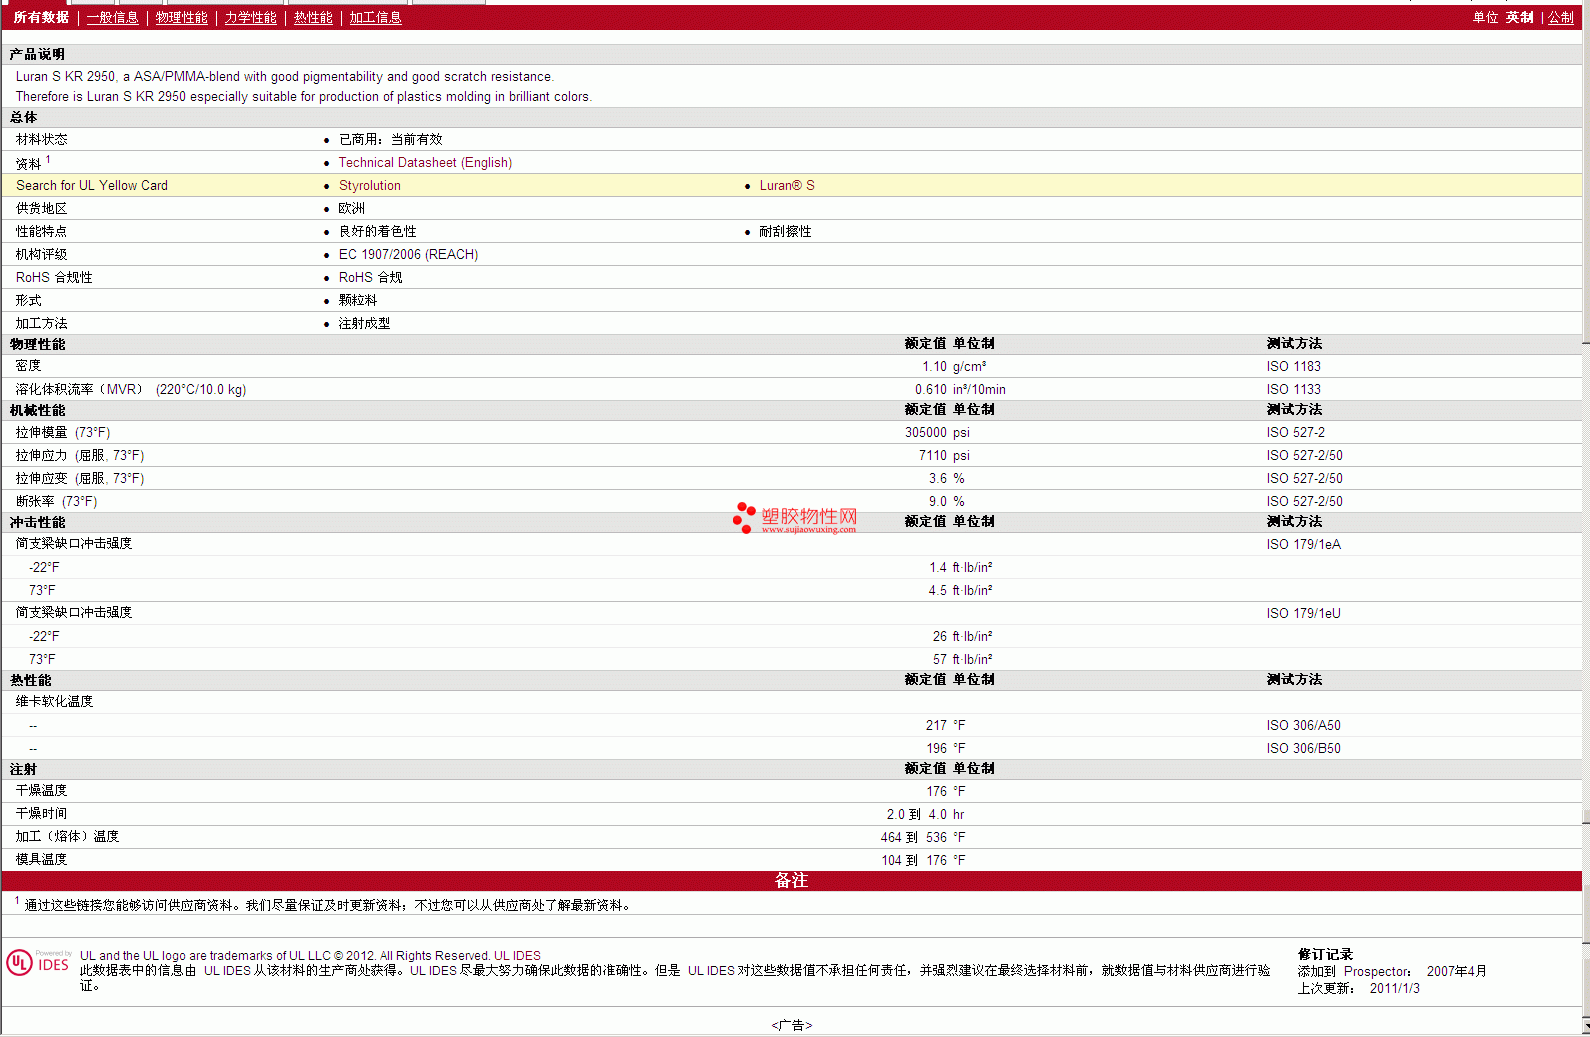Open the Luran® S link
Image resolution: width=1590 pixels, height=1037 pixels.
[787, 185]
